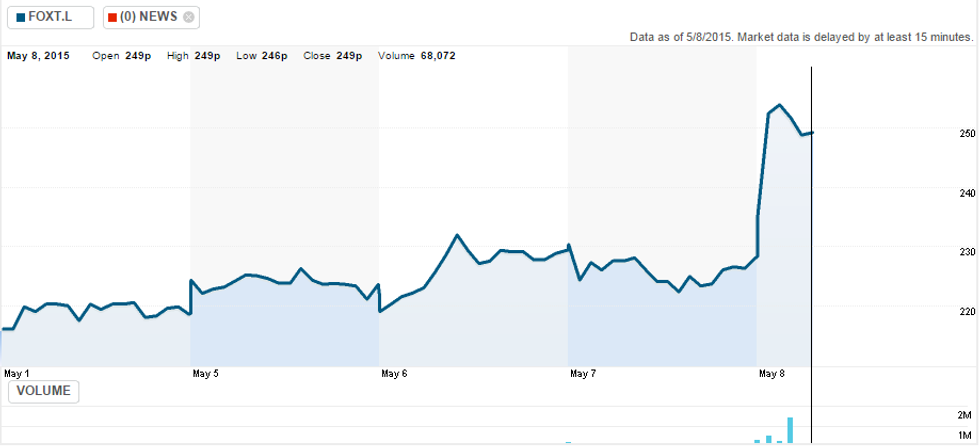Viewport: 980px width, 446px height.
Task: Click the May 8, 2015 date readout
Action: pos(39,56)
